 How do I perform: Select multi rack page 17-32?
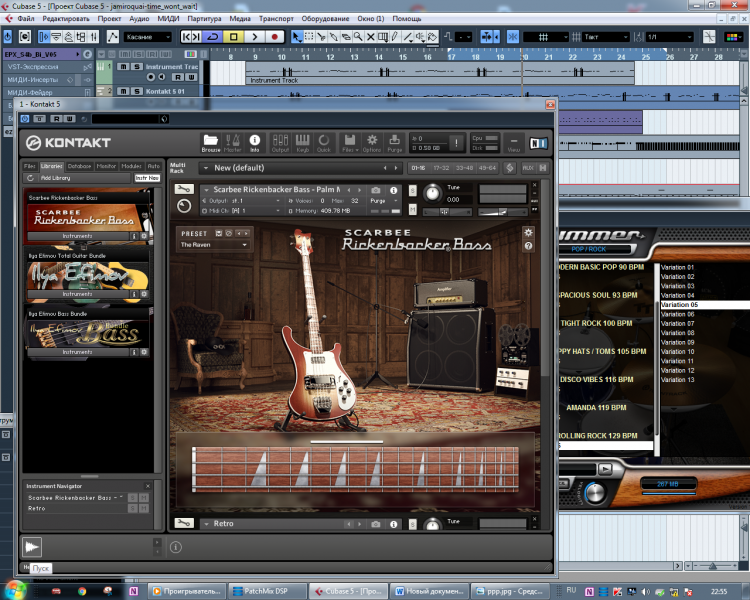[441, 168]
